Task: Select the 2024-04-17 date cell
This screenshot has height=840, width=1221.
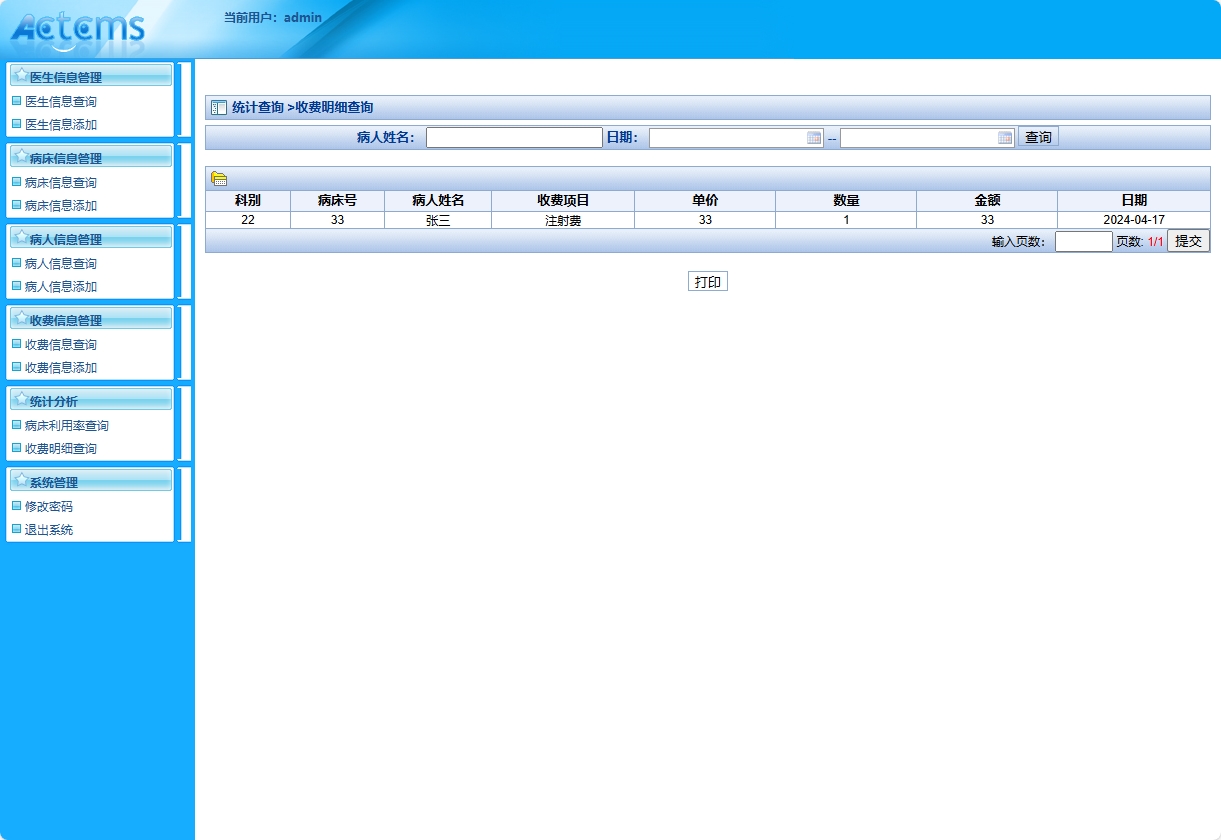Action: (1134, 220)
